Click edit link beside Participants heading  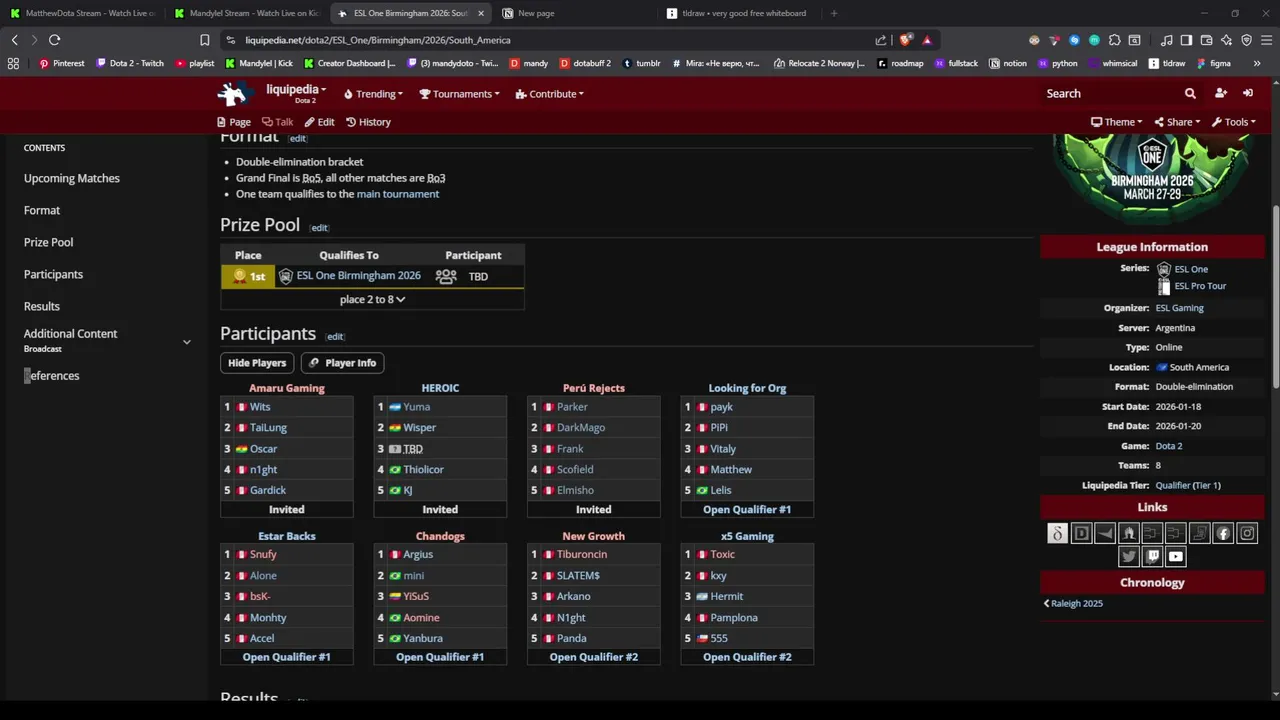[x=335, y=337]
